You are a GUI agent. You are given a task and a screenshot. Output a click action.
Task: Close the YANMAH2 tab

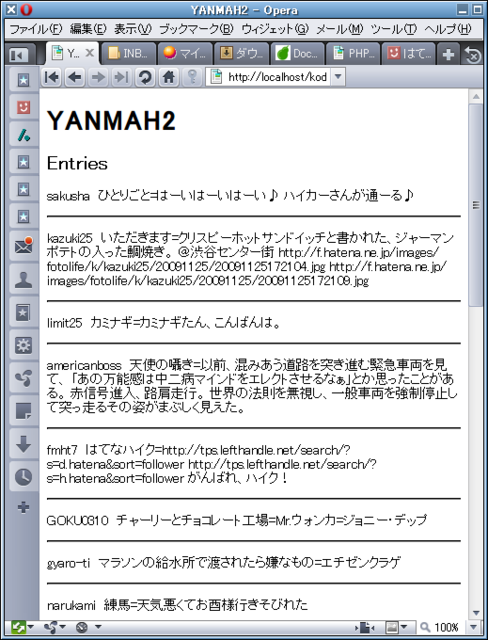pos(89,53)
